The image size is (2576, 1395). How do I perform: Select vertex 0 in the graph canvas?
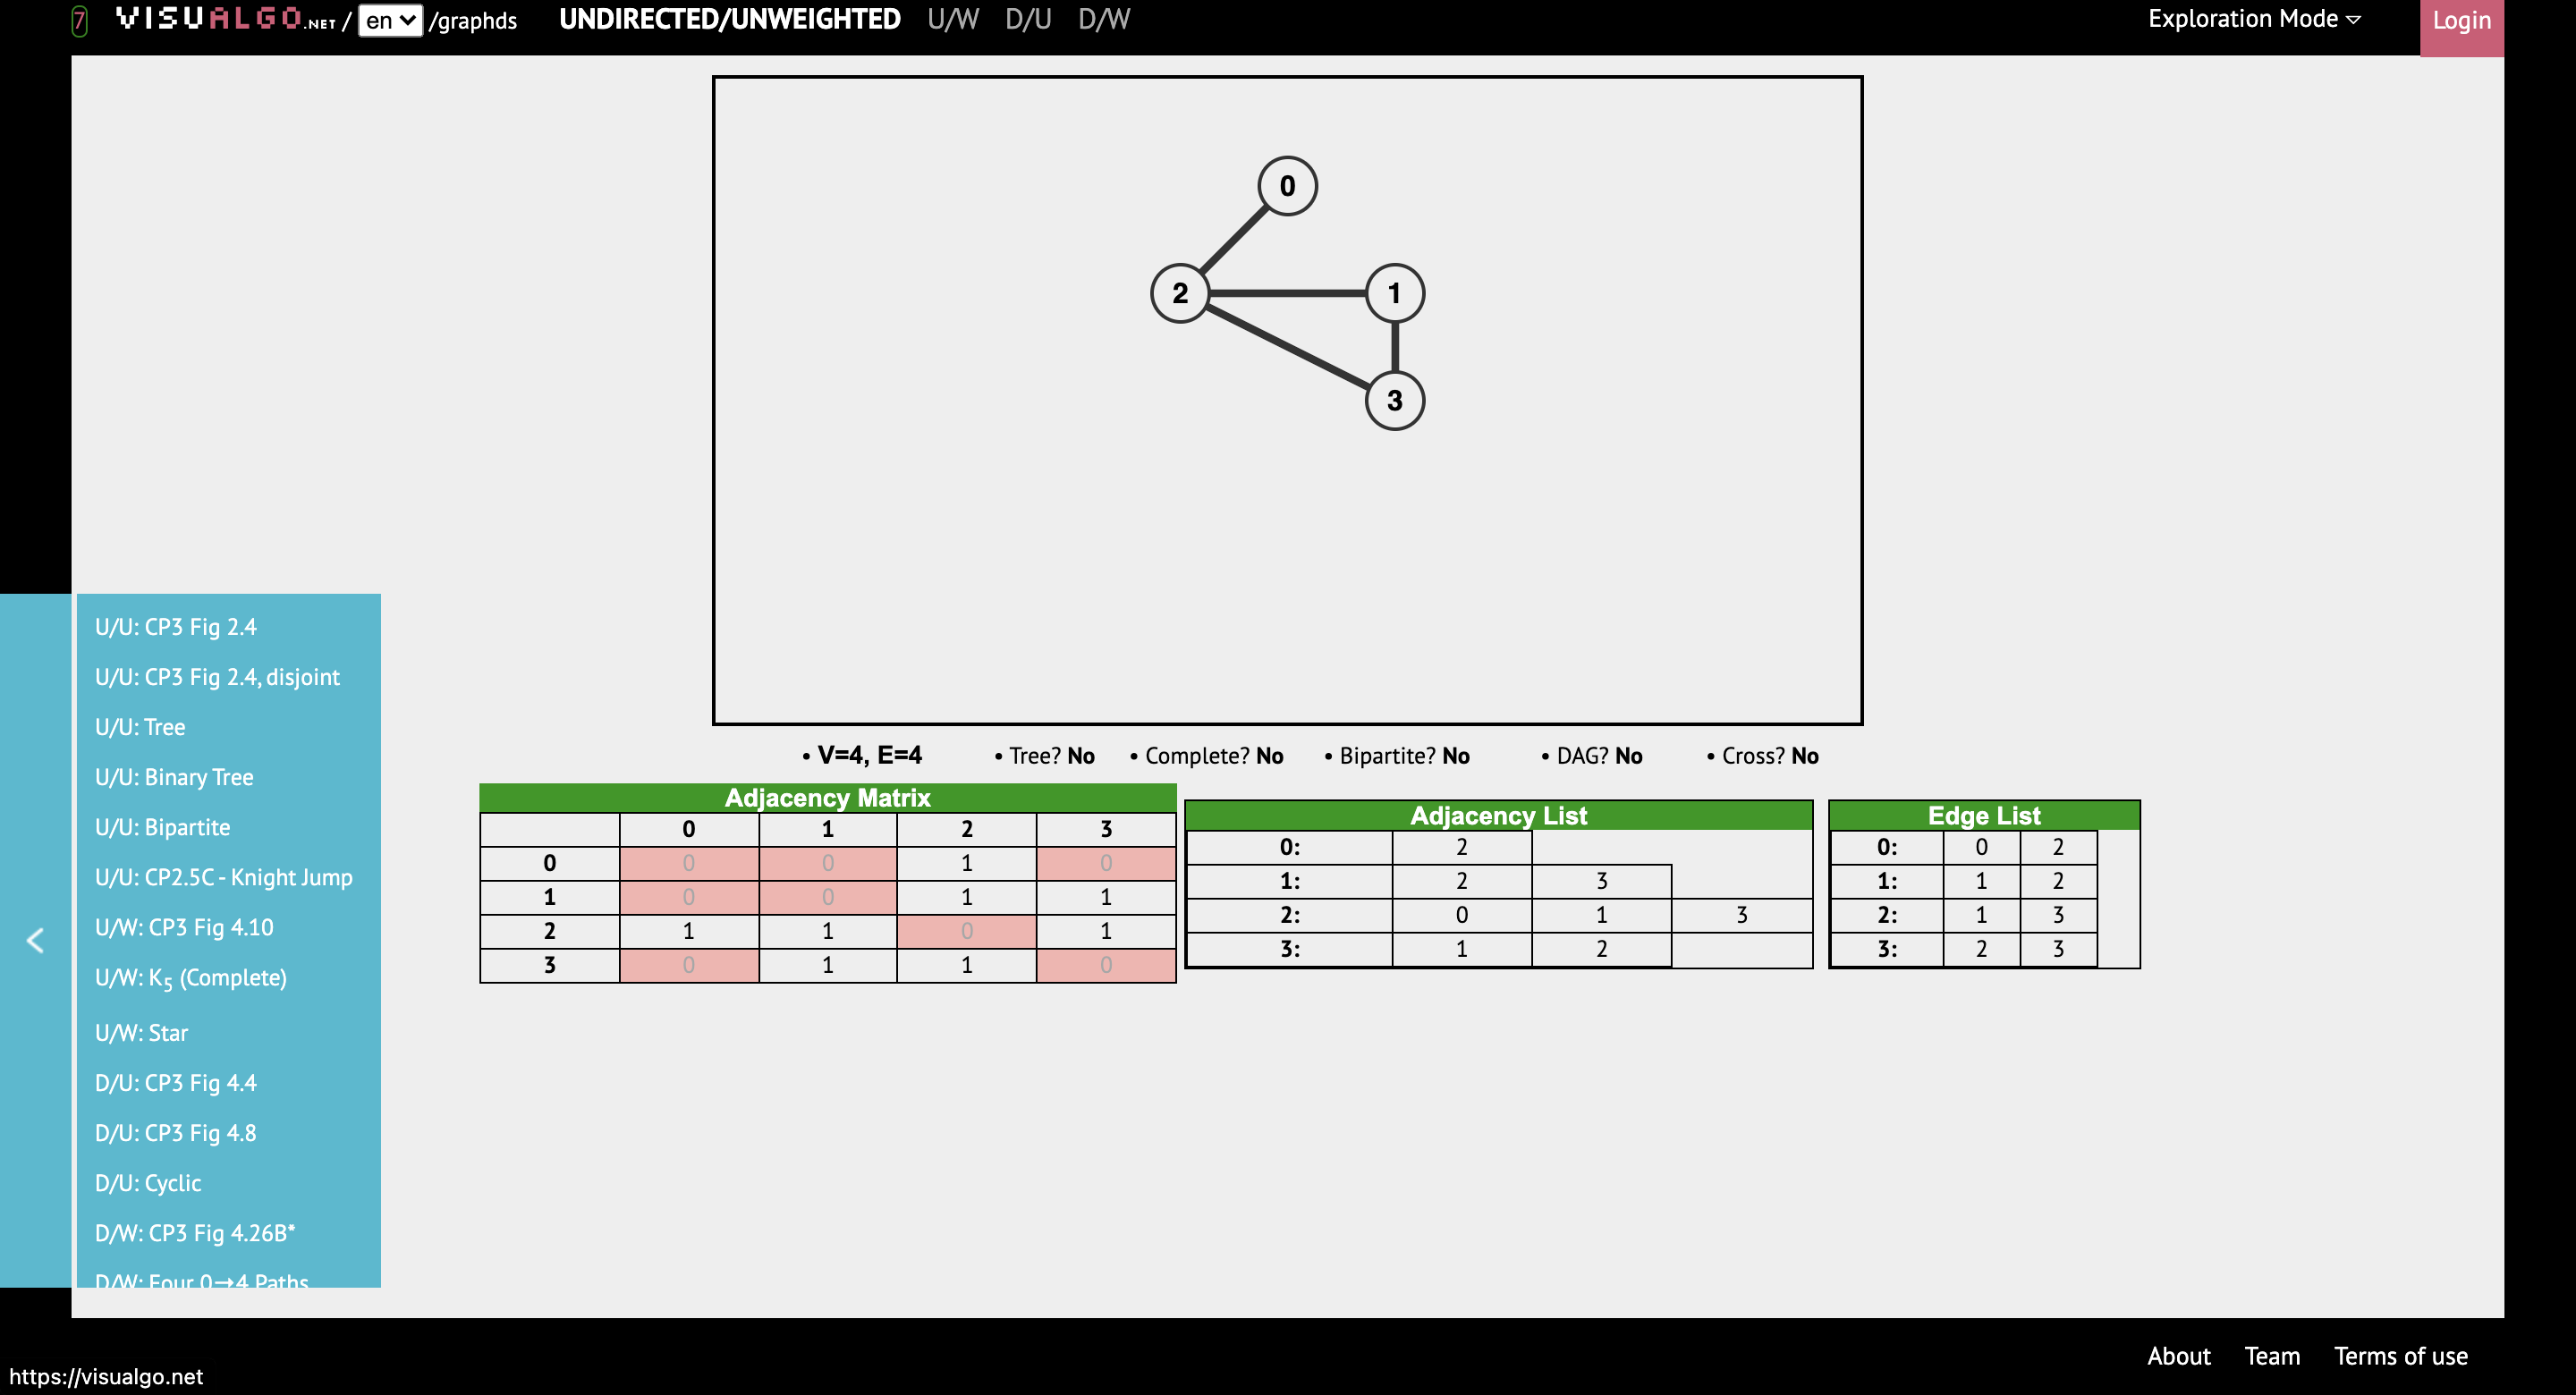(x=1286, y=184)
